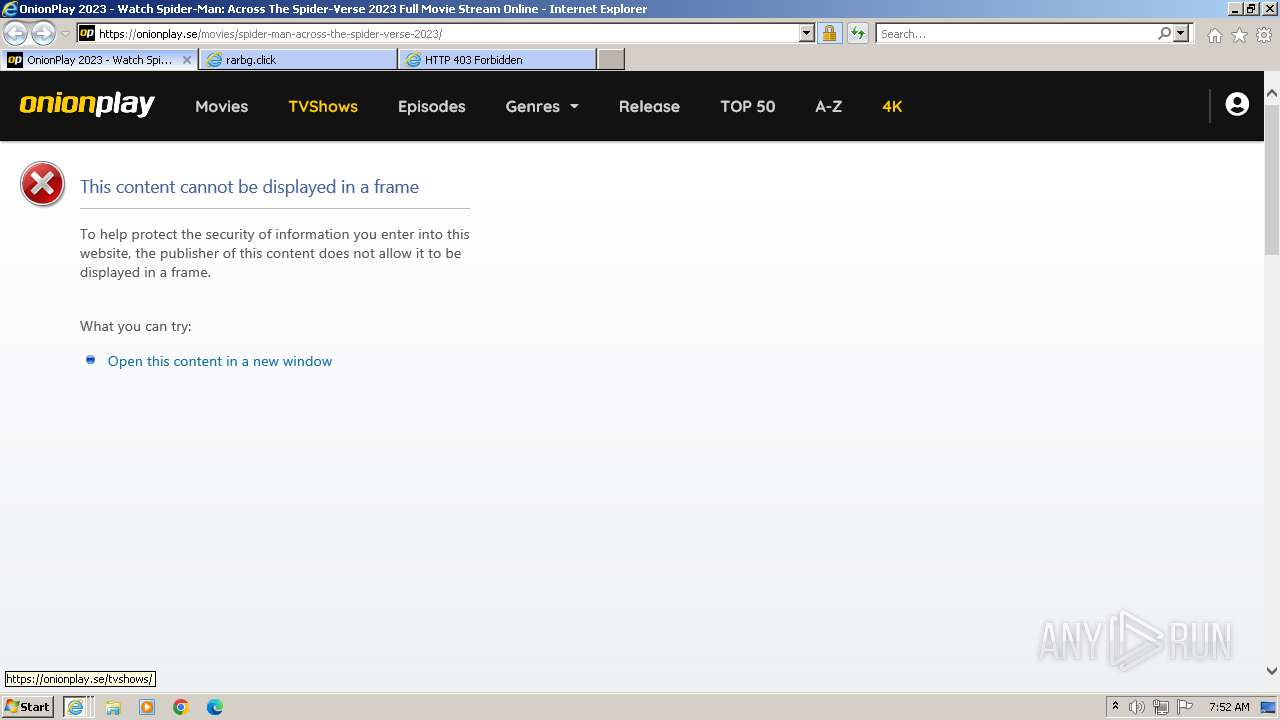1280x720 pixels.
Task: Click the Action Center flag tray icon
Action: 1185,707
